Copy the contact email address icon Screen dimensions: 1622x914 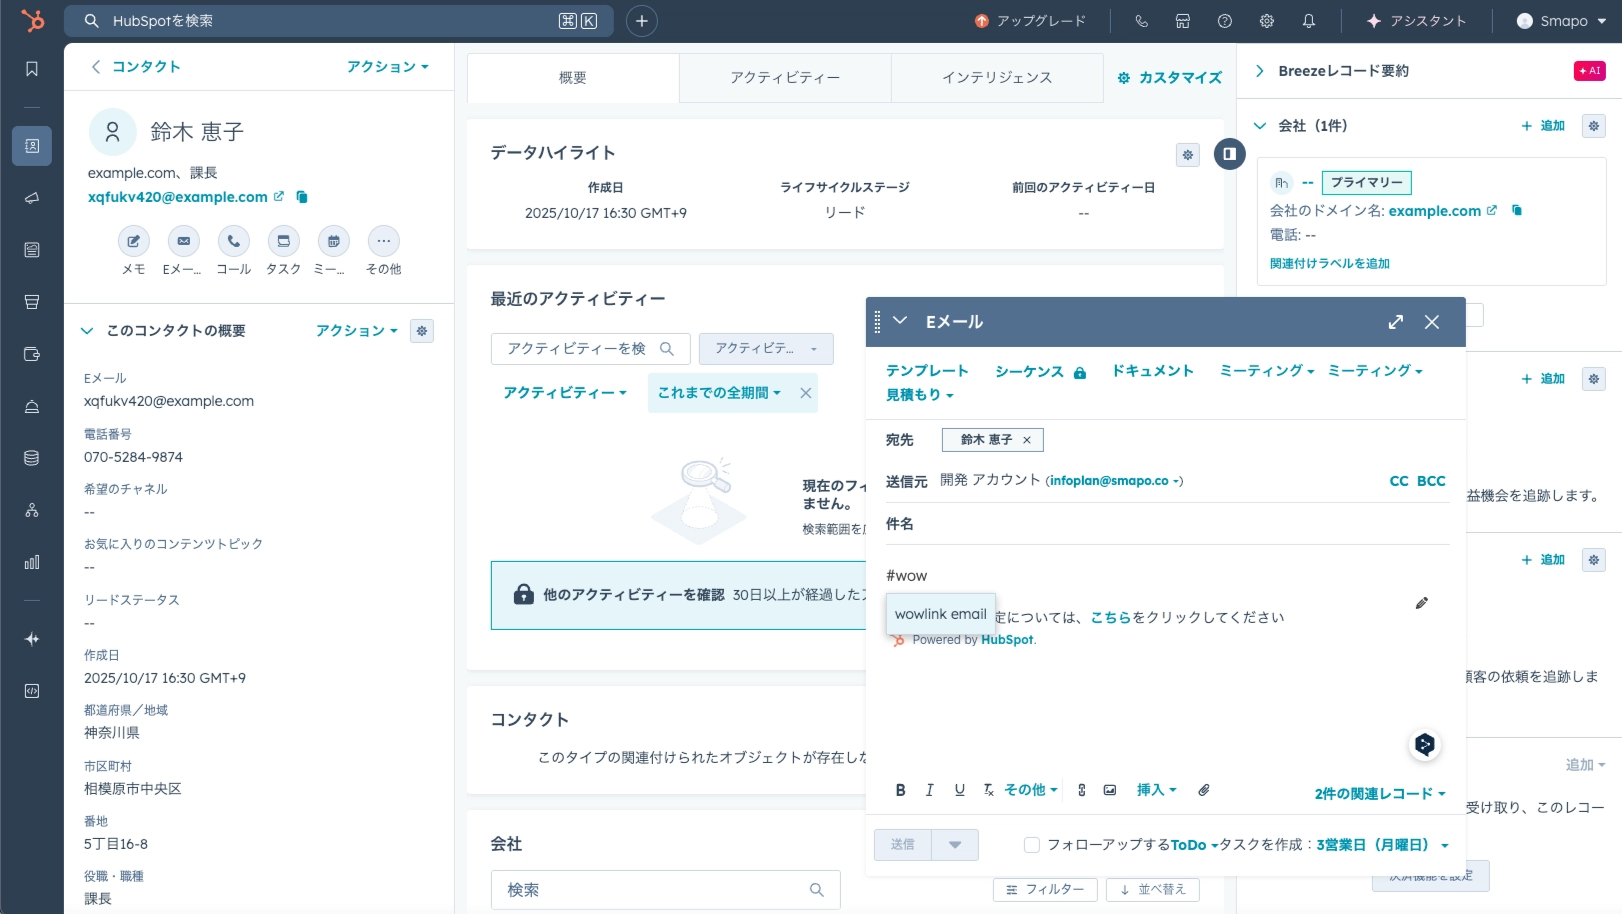coord(302,197)
